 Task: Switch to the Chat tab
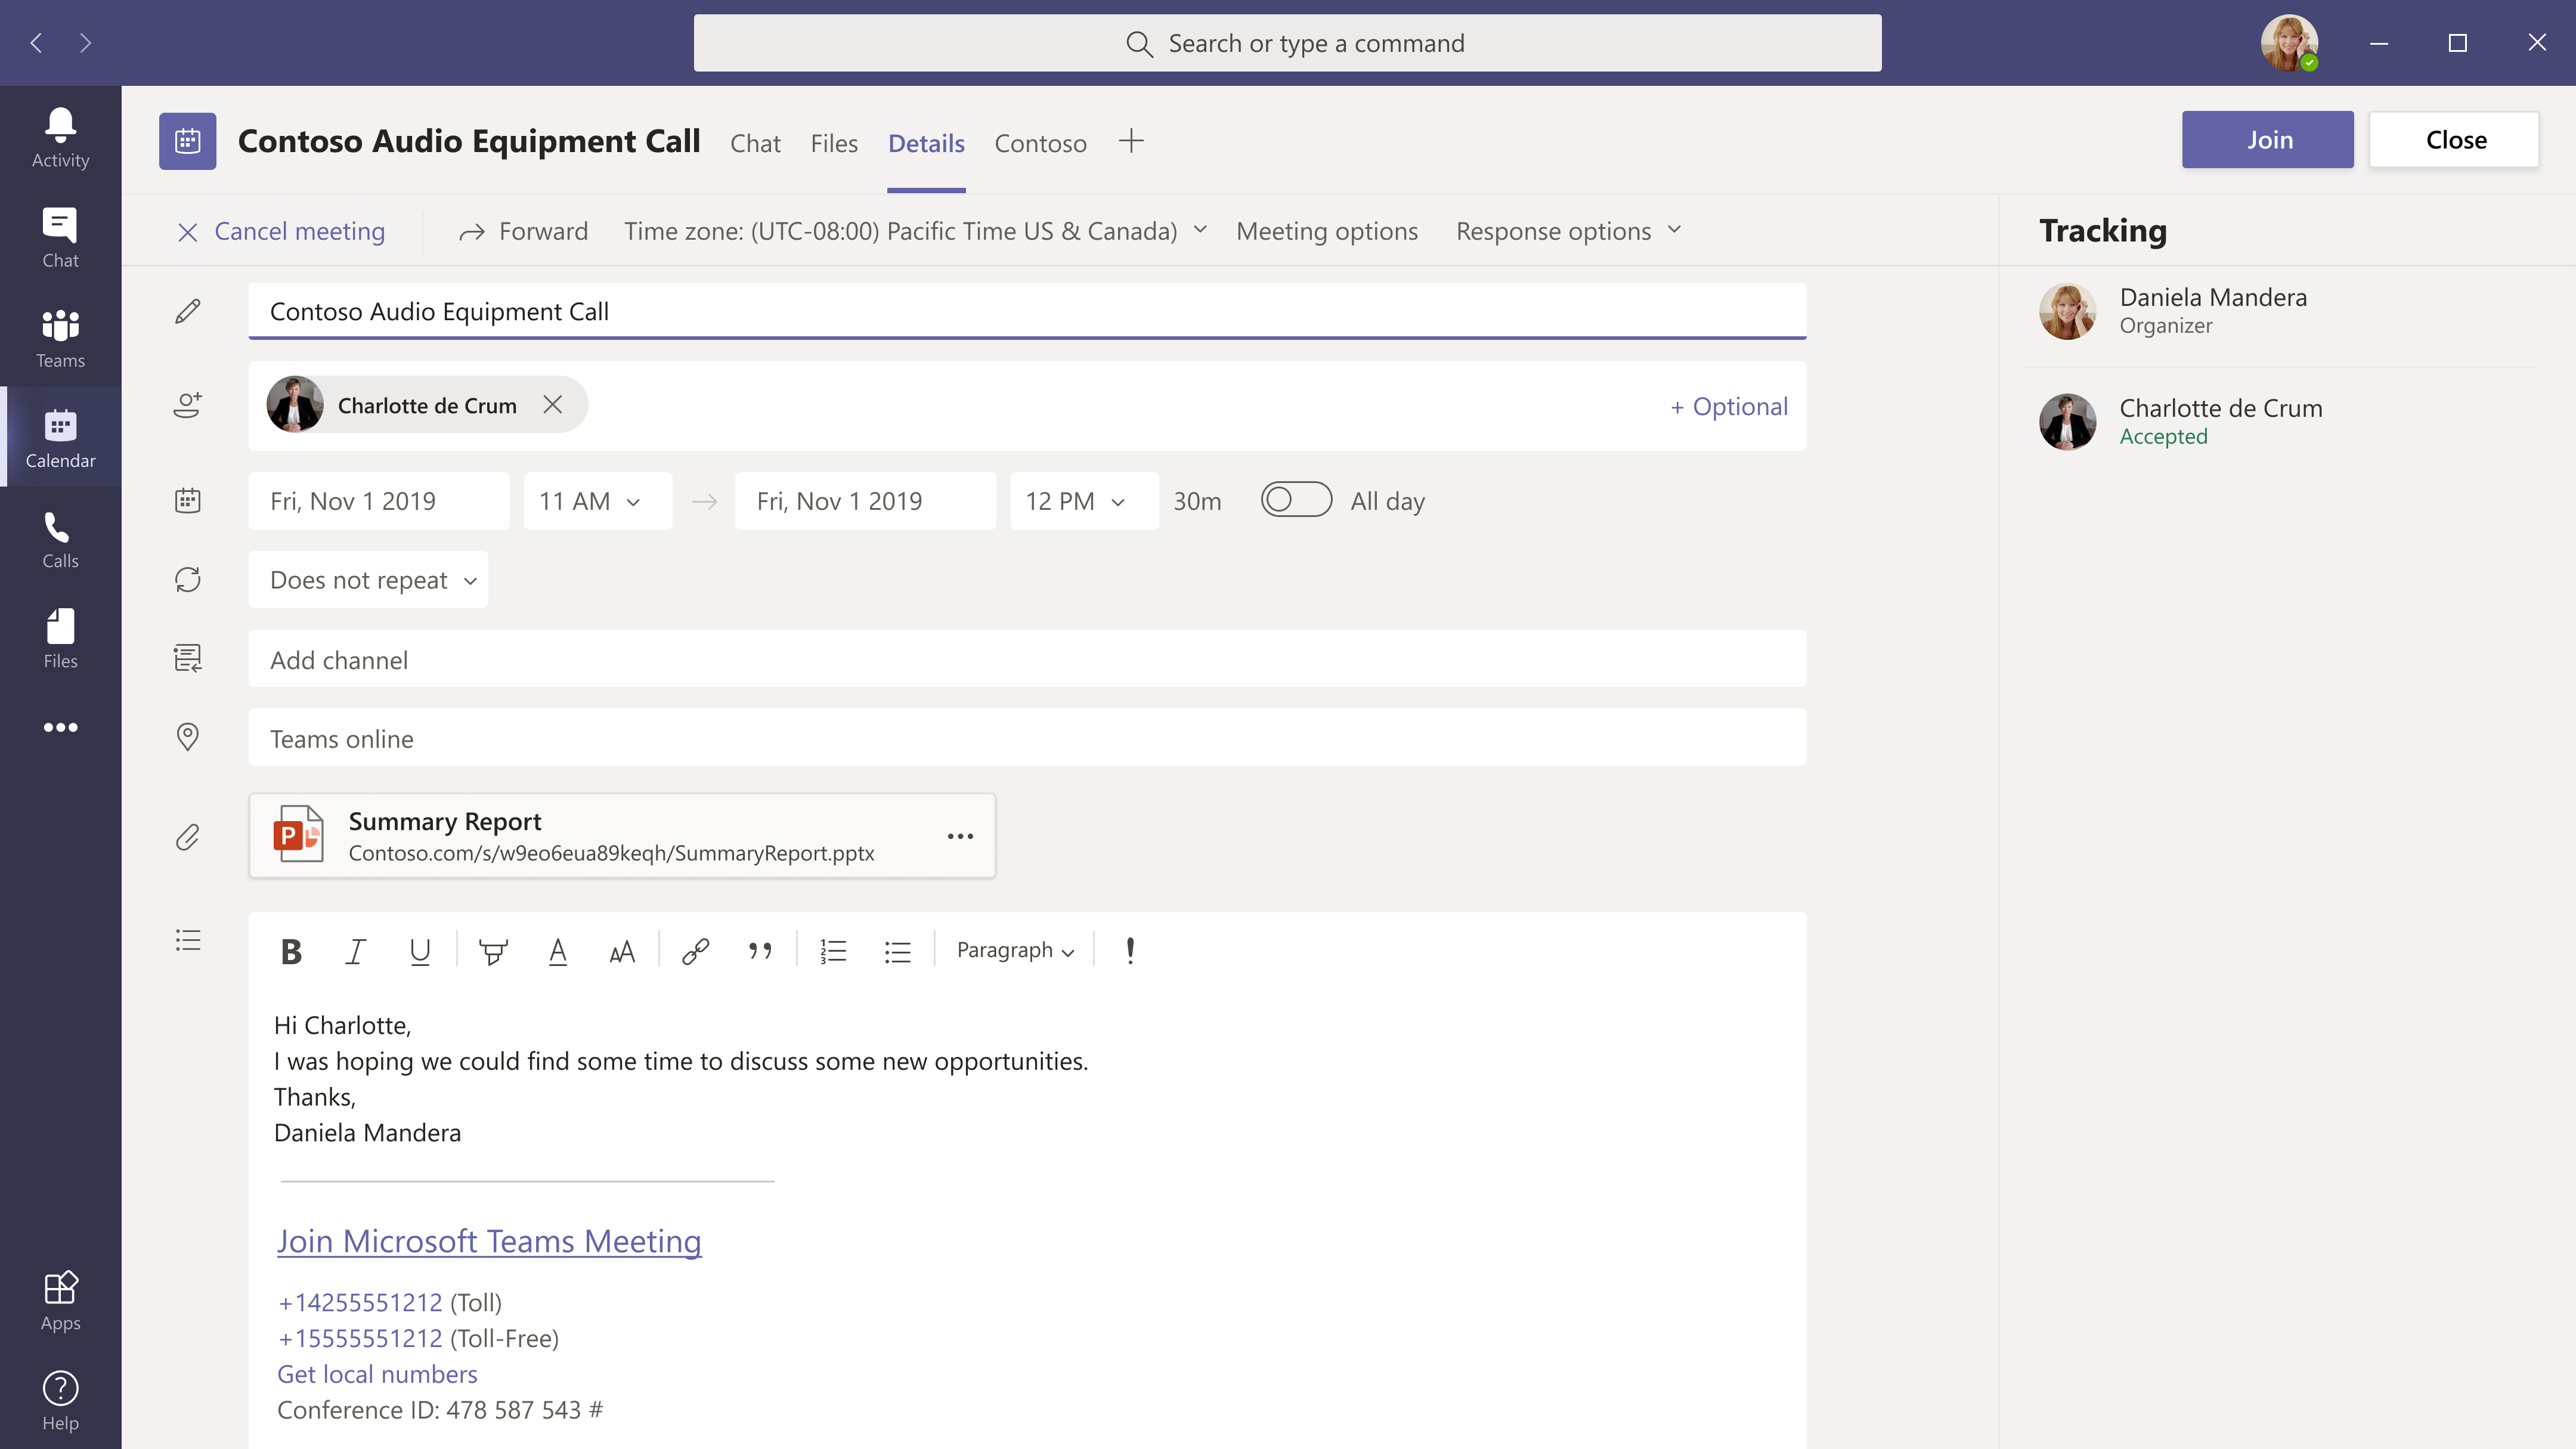[x=755, y=143]
